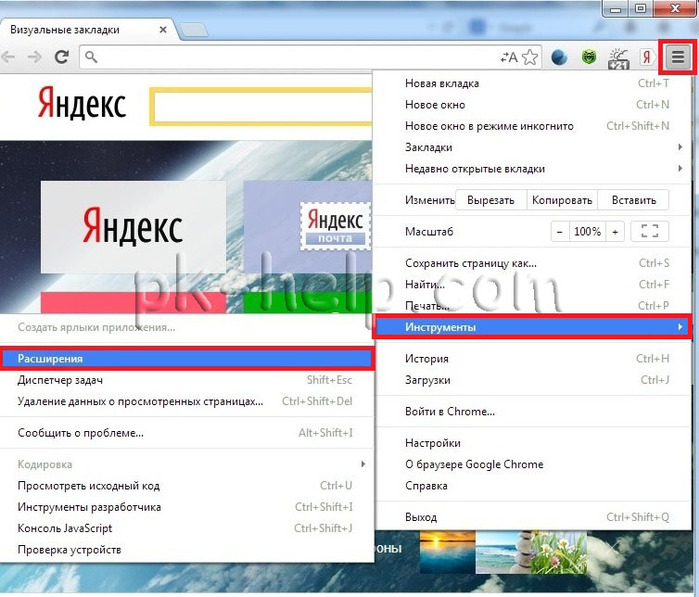Open Диспетчер задач from submenu
This screenshot has height=597, width=699.
click(x=186, y=380)
